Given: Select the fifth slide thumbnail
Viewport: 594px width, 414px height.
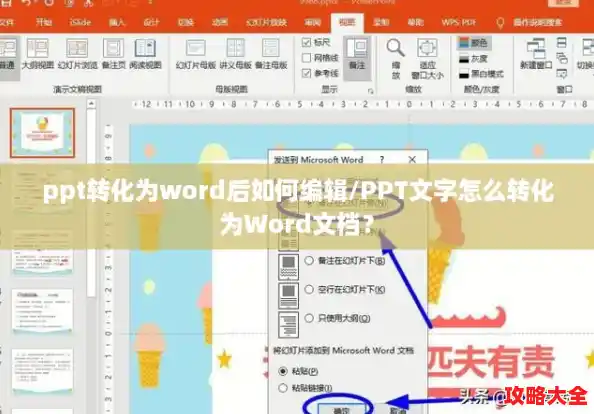Looking at the screenshot, I should click(42, 372).
